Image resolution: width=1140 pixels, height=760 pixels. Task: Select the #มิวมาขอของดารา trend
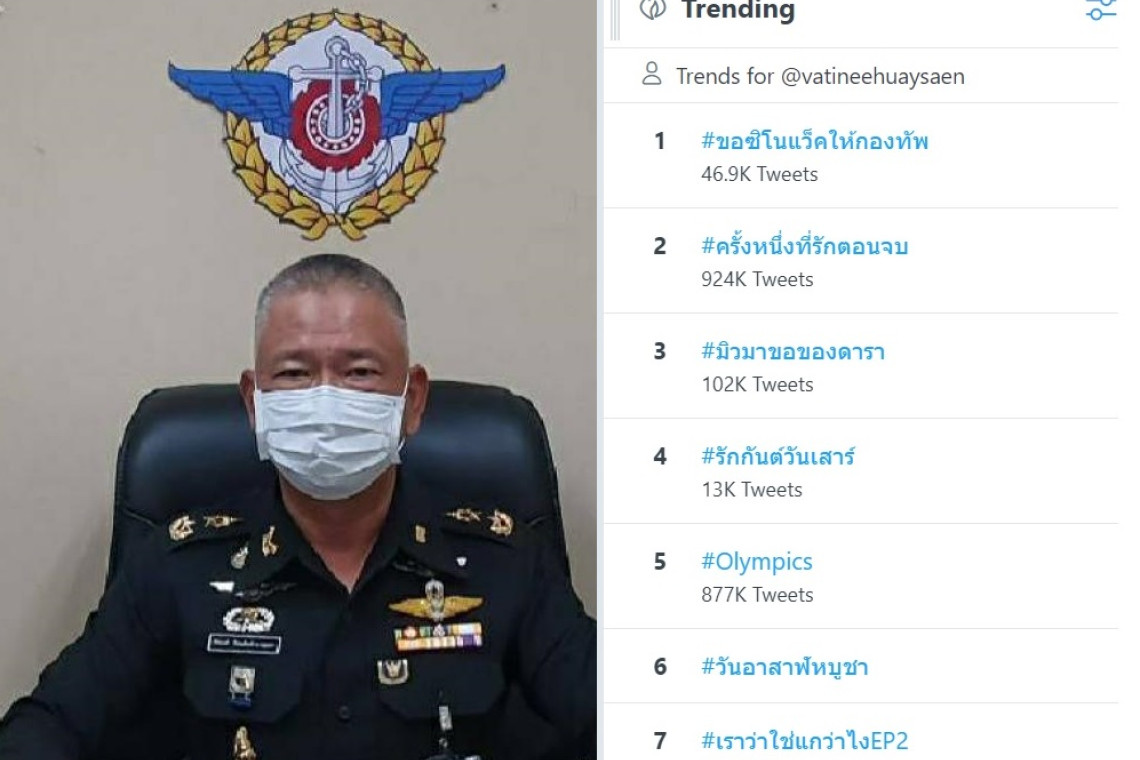point(792,351)
